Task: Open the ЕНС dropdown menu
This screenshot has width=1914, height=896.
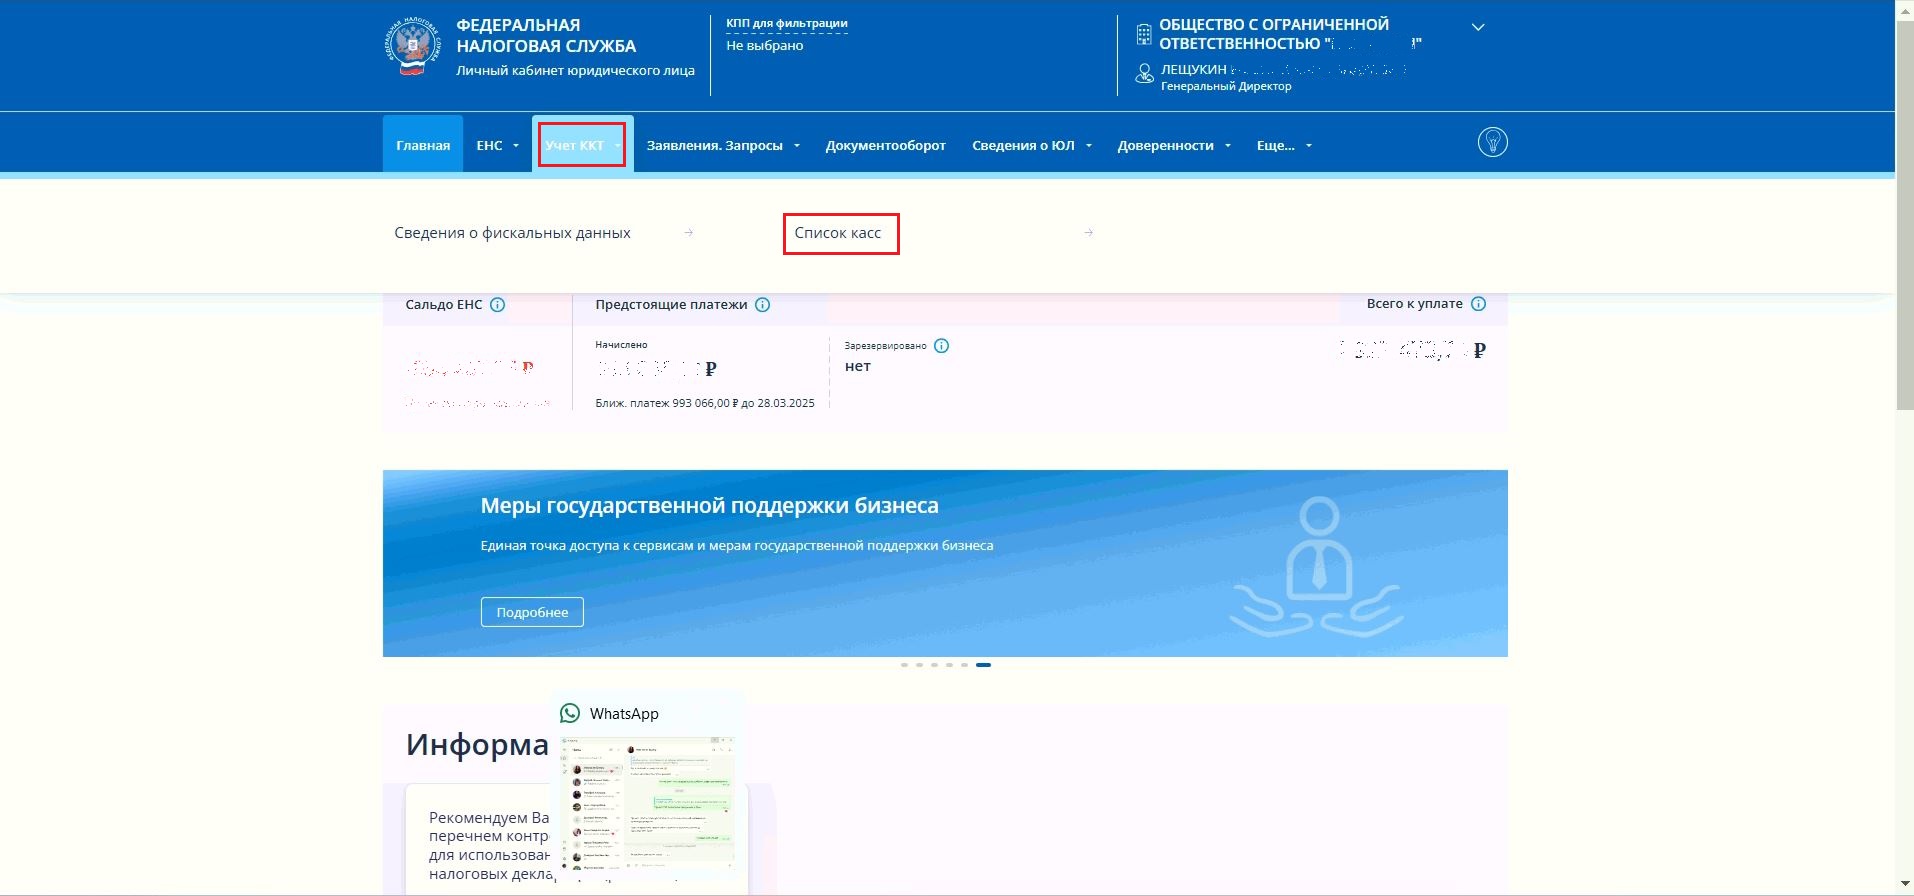Action: point(497,146)
